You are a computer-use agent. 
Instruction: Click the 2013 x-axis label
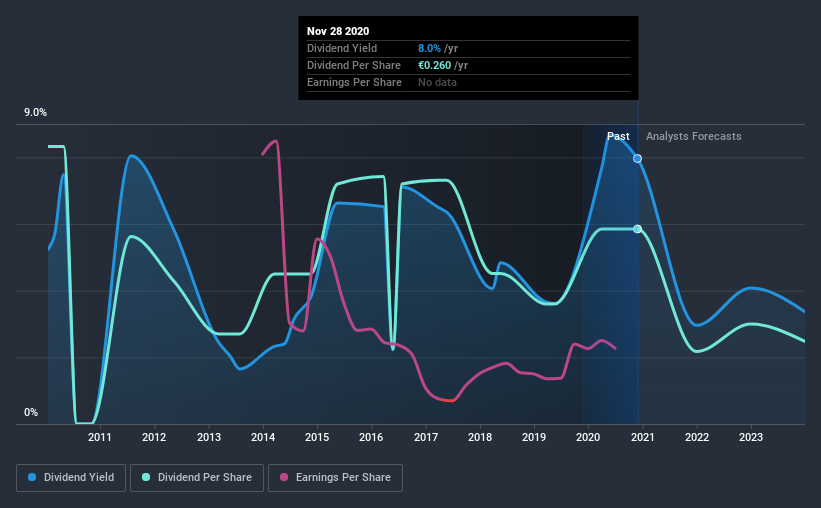click(x=208, y=437)
